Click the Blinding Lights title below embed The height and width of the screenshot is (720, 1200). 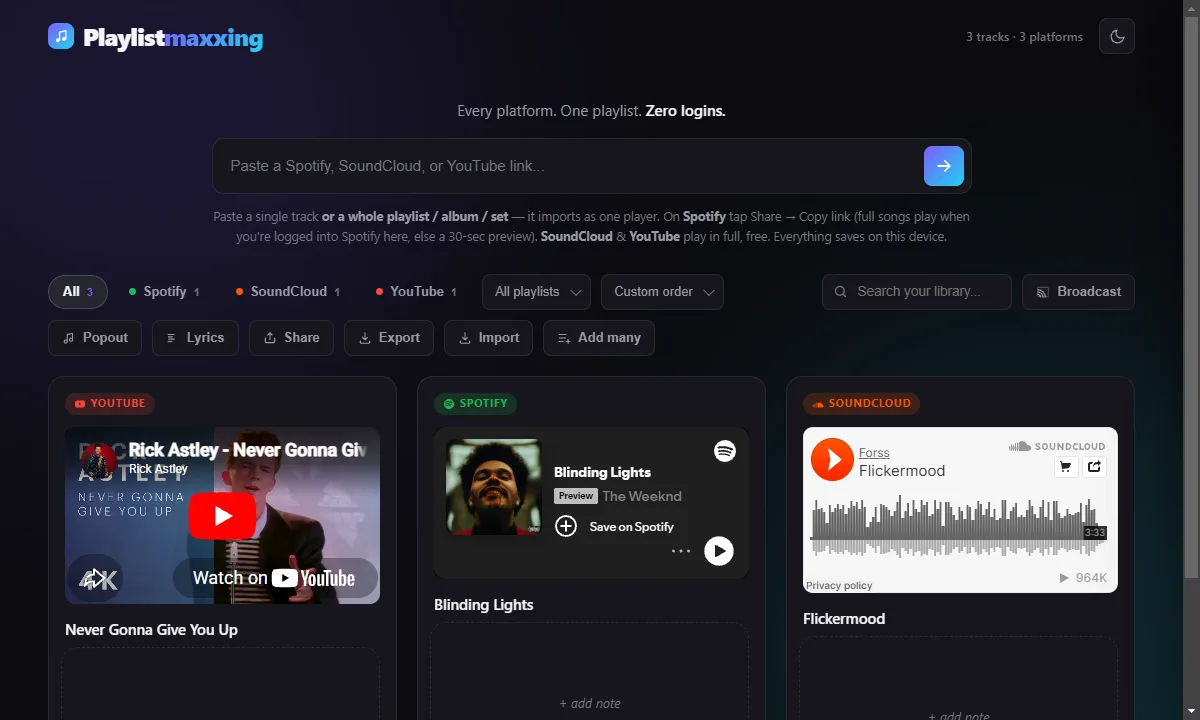[x=484, y=605]
